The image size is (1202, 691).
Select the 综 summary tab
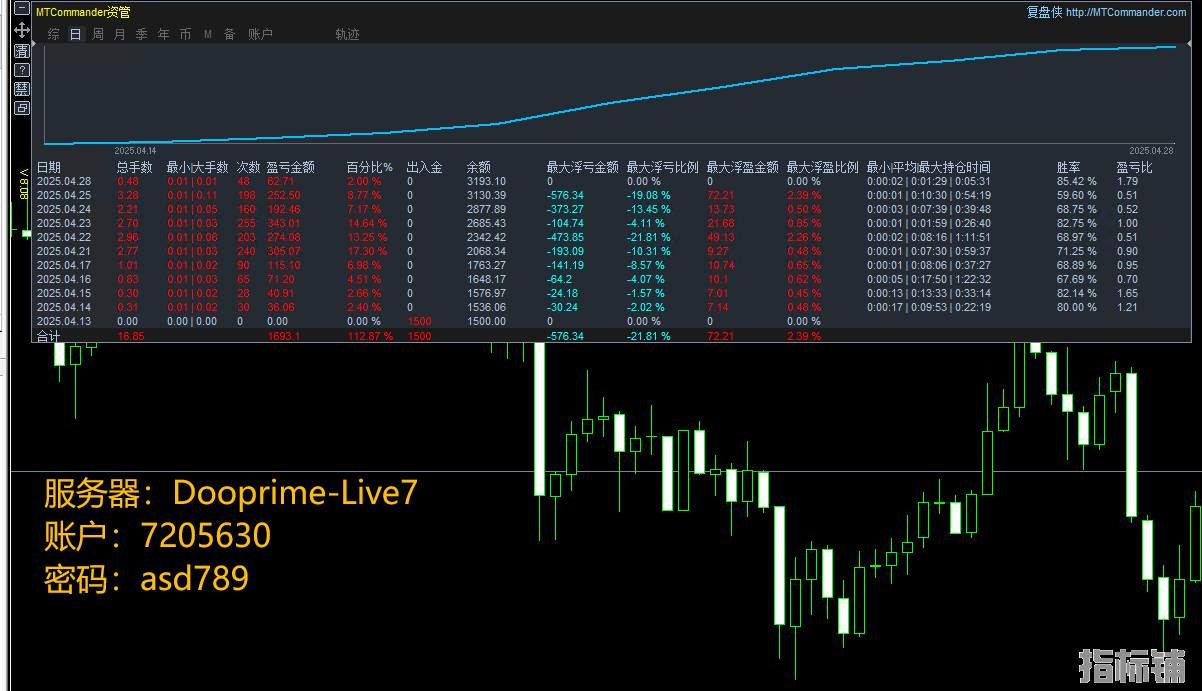pos(54,34)
